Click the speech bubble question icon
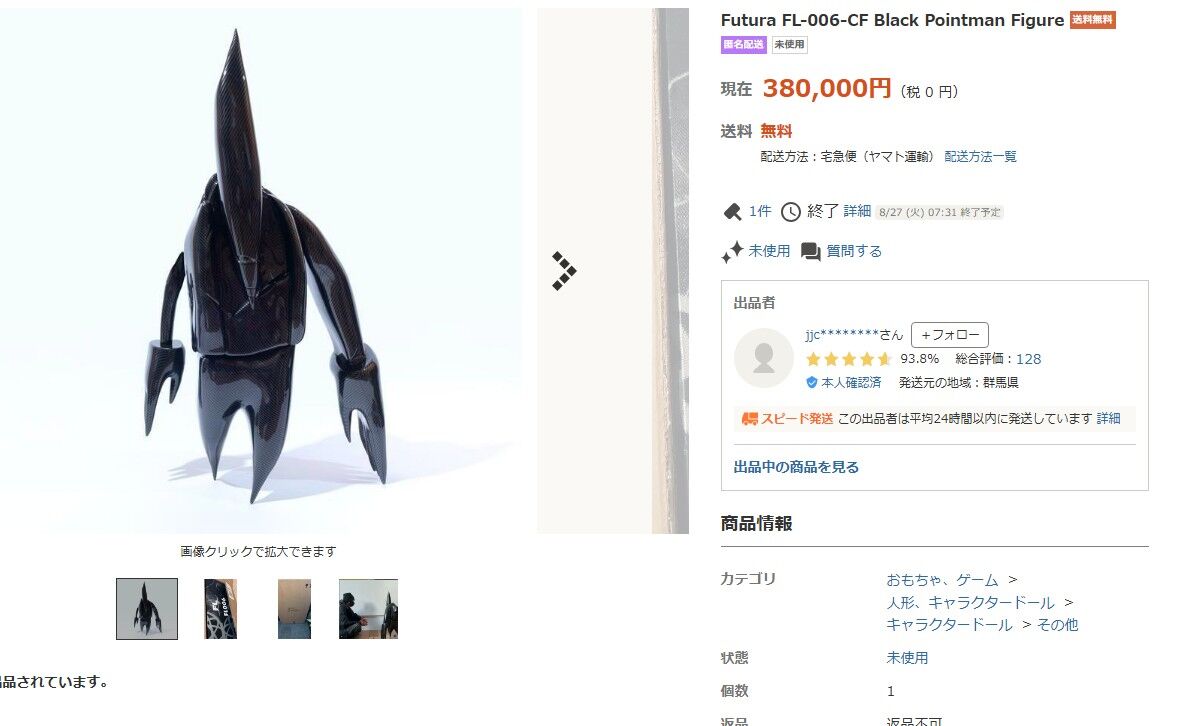Viewport: 1178px width, 726px height. click(x=811, y=252)
